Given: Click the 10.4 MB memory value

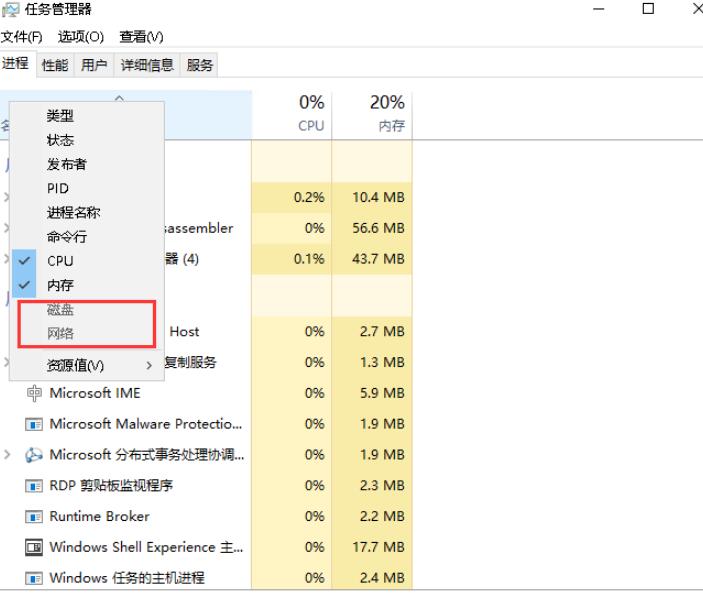Looking at the screenshot, I should 378,197.
